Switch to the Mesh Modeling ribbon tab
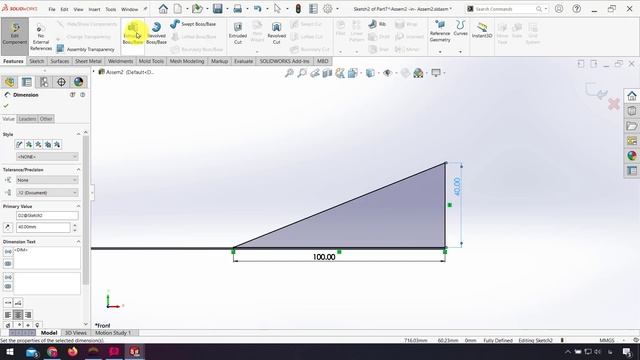This screenshot has width=640, height=360. pos(187,61)
